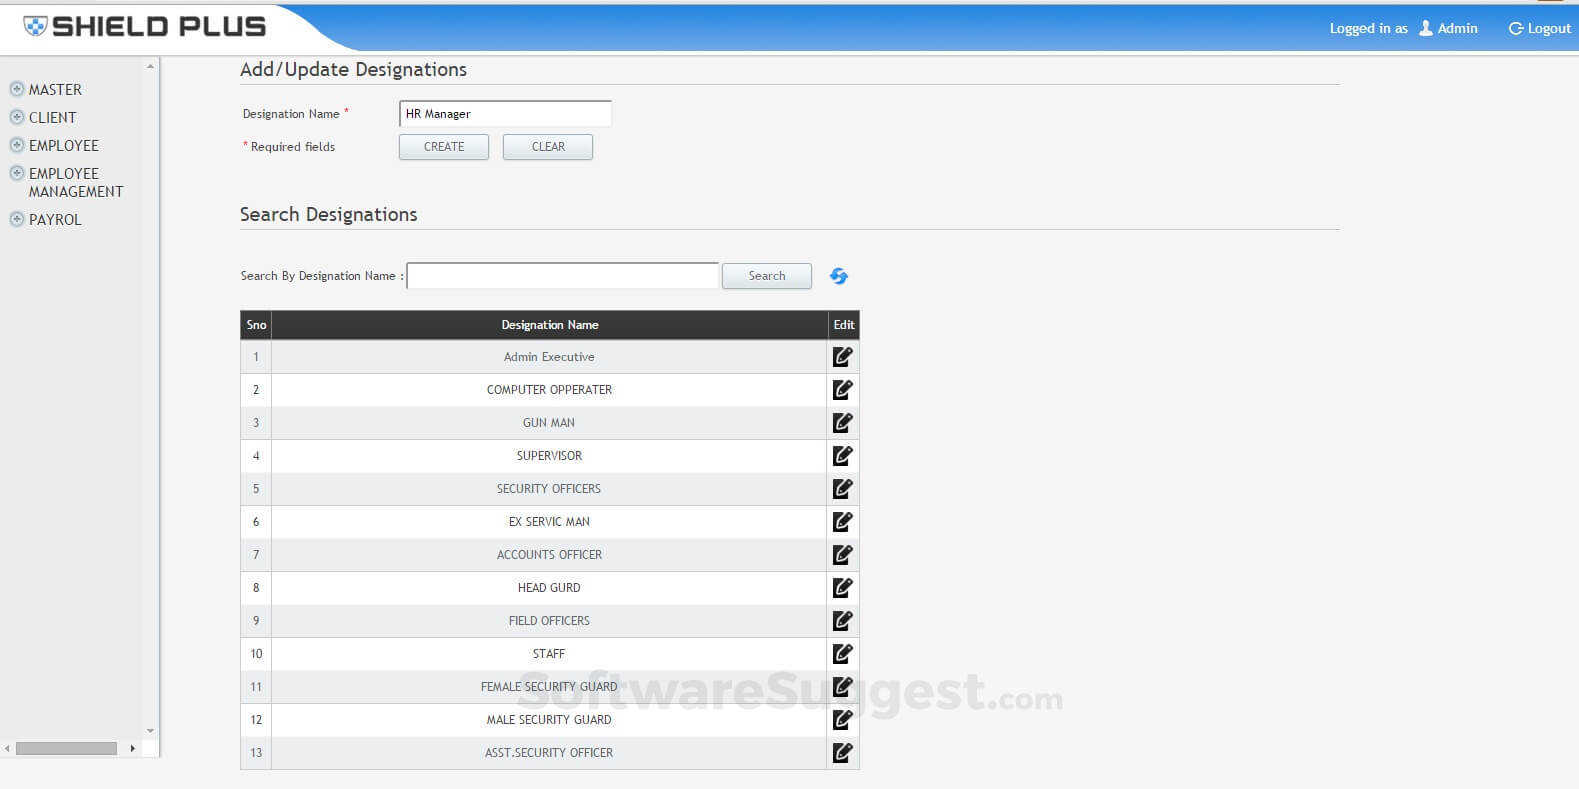Expand the MASTER menu
This screenshot has width=1579, height=789.
pyautogui.click(x=17, y=89)
